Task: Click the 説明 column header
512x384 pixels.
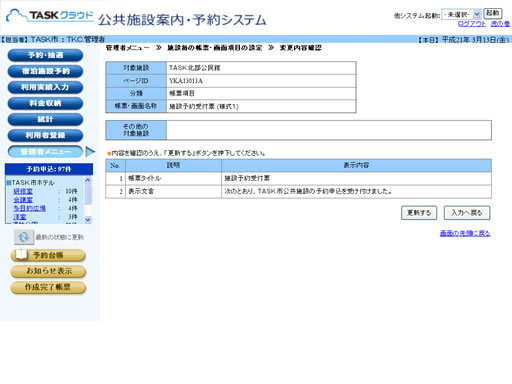Action: (x=173, y=165)
